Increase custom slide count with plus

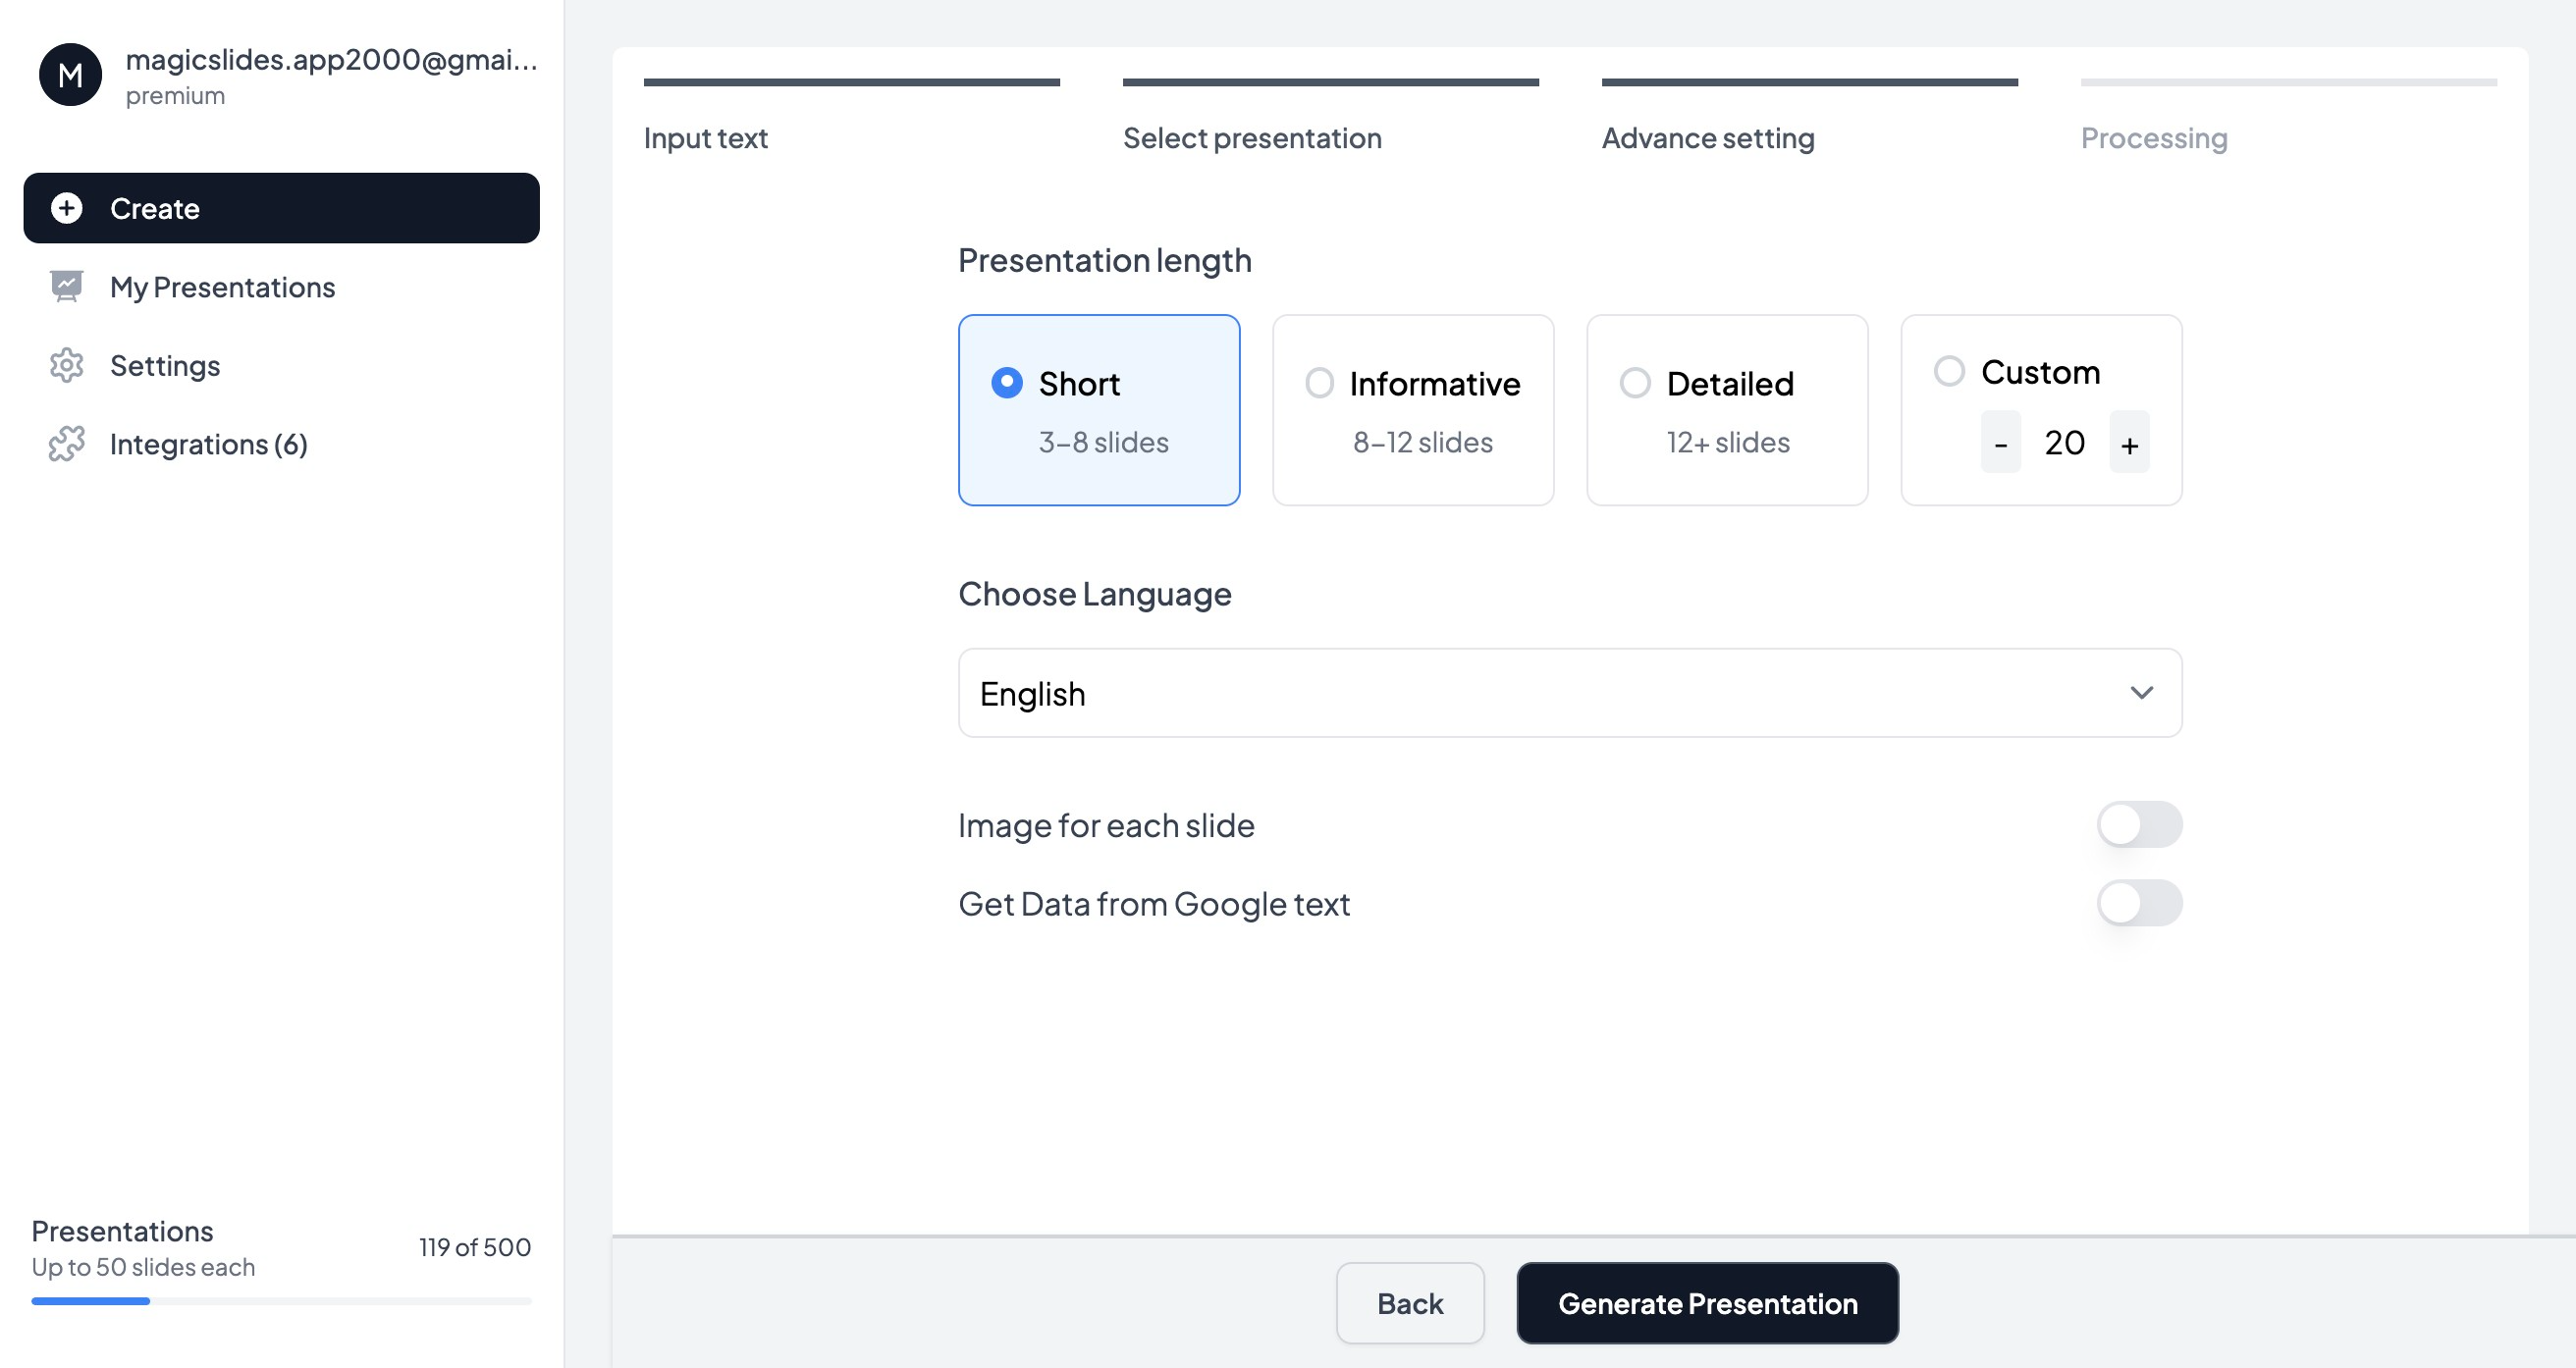[2129, 443]
